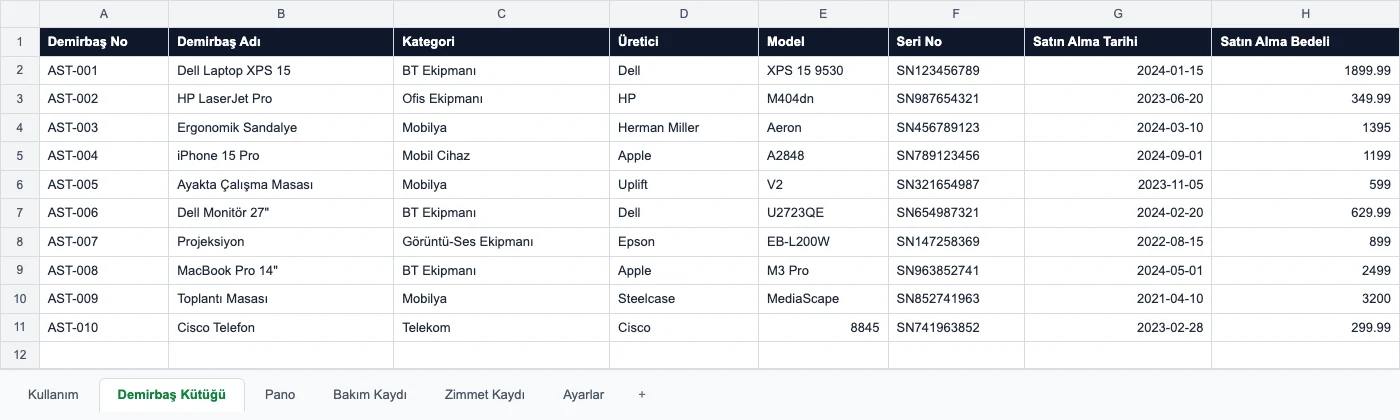
Task: Select column G header
Action: pos(1118,14)
